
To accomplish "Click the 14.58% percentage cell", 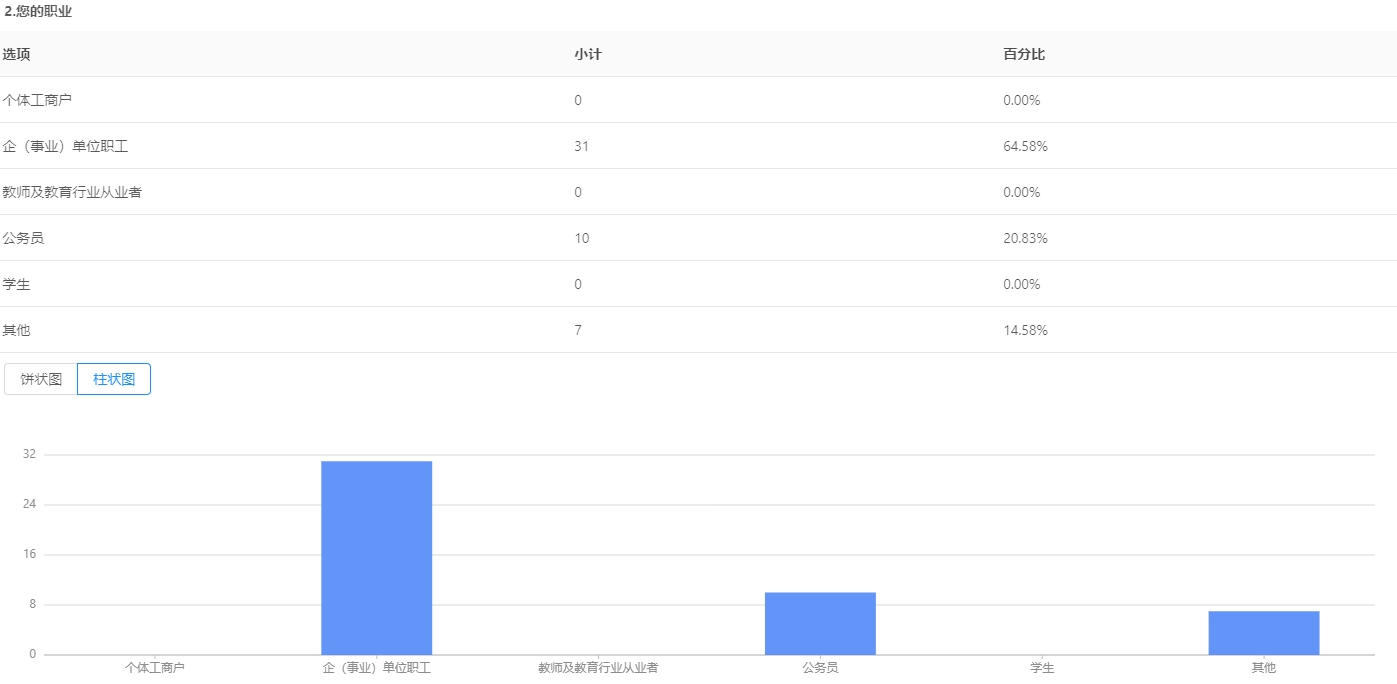I will pos(1025,330).
